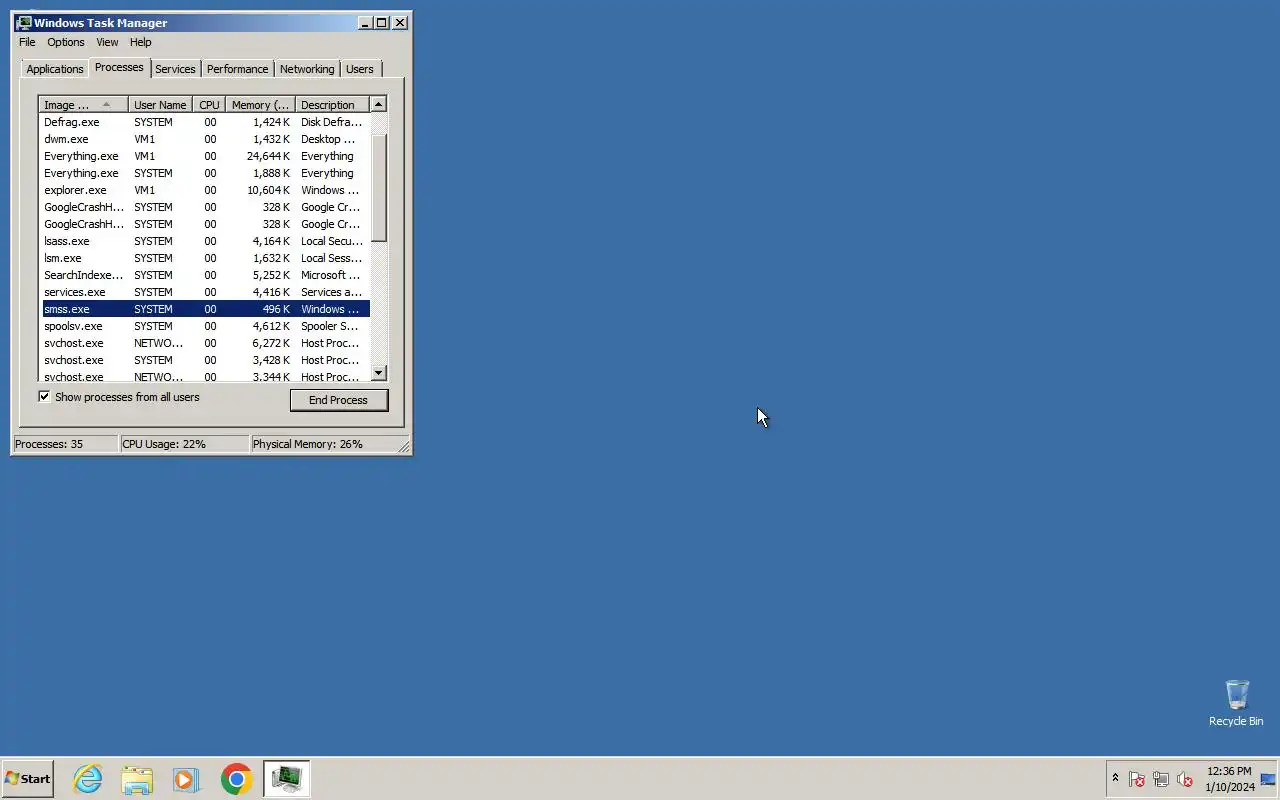Select svchost.exe using 6,272 K
The width and height of the screenshot is (1280, 800).
pyautogui.click(x=205, y=343)
